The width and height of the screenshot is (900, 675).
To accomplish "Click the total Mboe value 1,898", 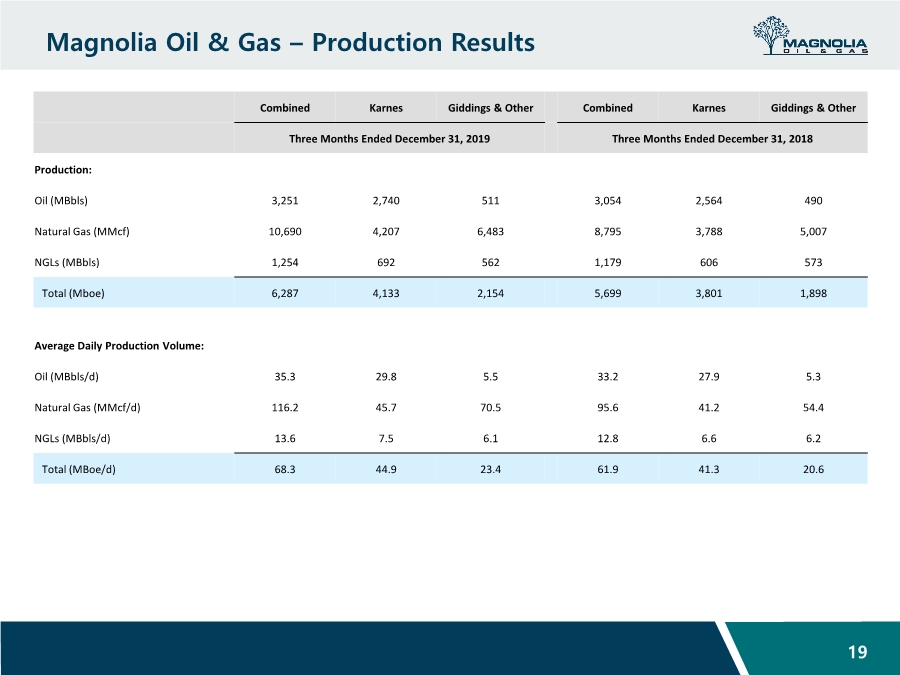I will (813, 293).
